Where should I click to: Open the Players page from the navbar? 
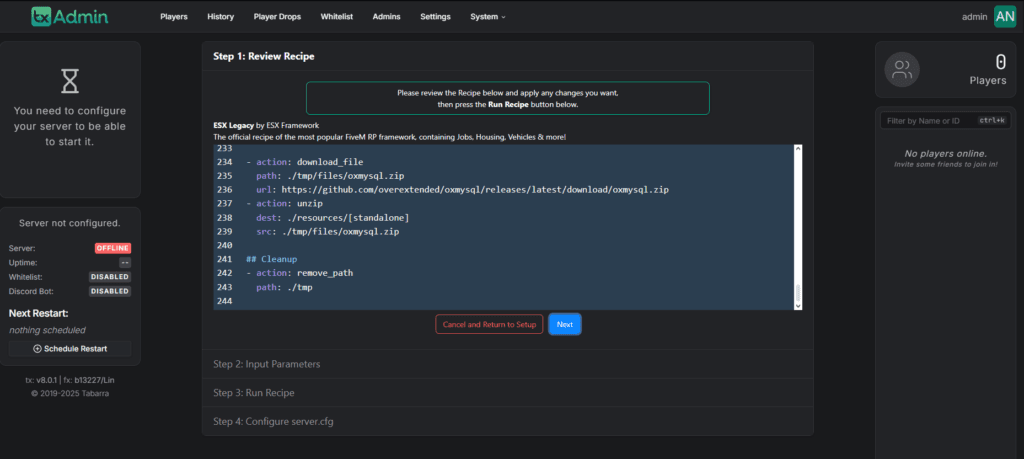(174, 17)
